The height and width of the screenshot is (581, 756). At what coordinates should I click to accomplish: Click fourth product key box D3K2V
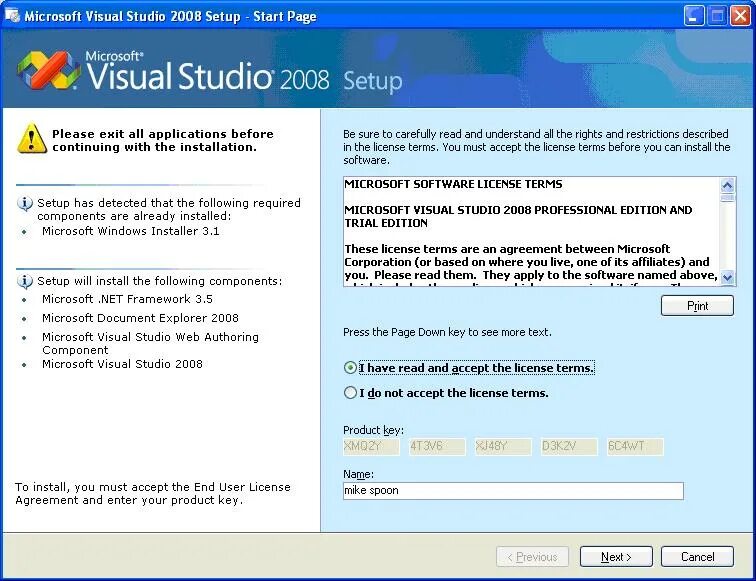pos(569,446)
